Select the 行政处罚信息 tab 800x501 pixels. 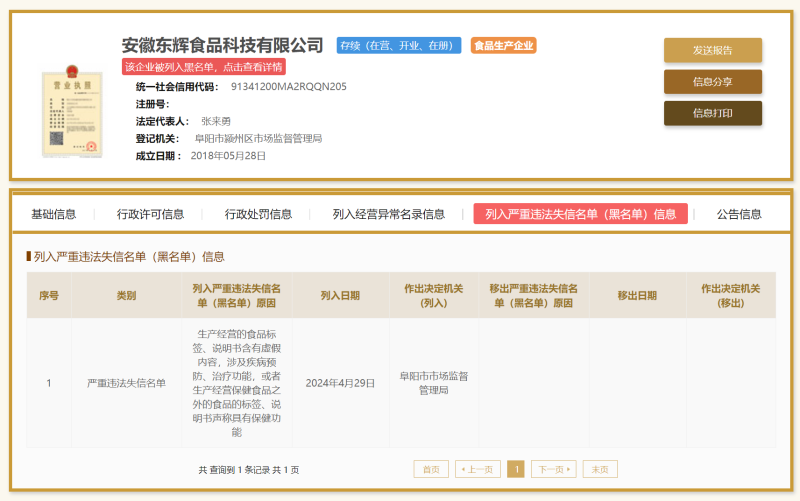(258, 214)
